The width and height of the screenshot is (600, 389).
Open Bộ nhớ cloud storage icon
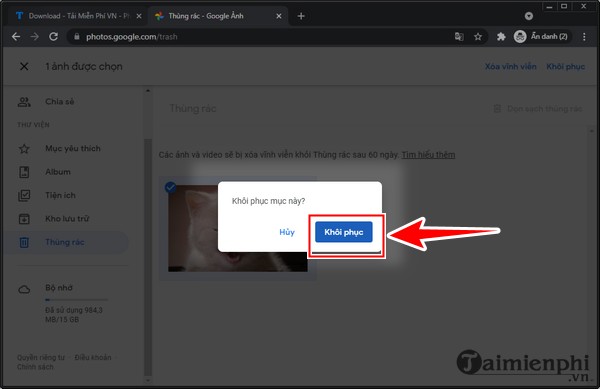24,290
